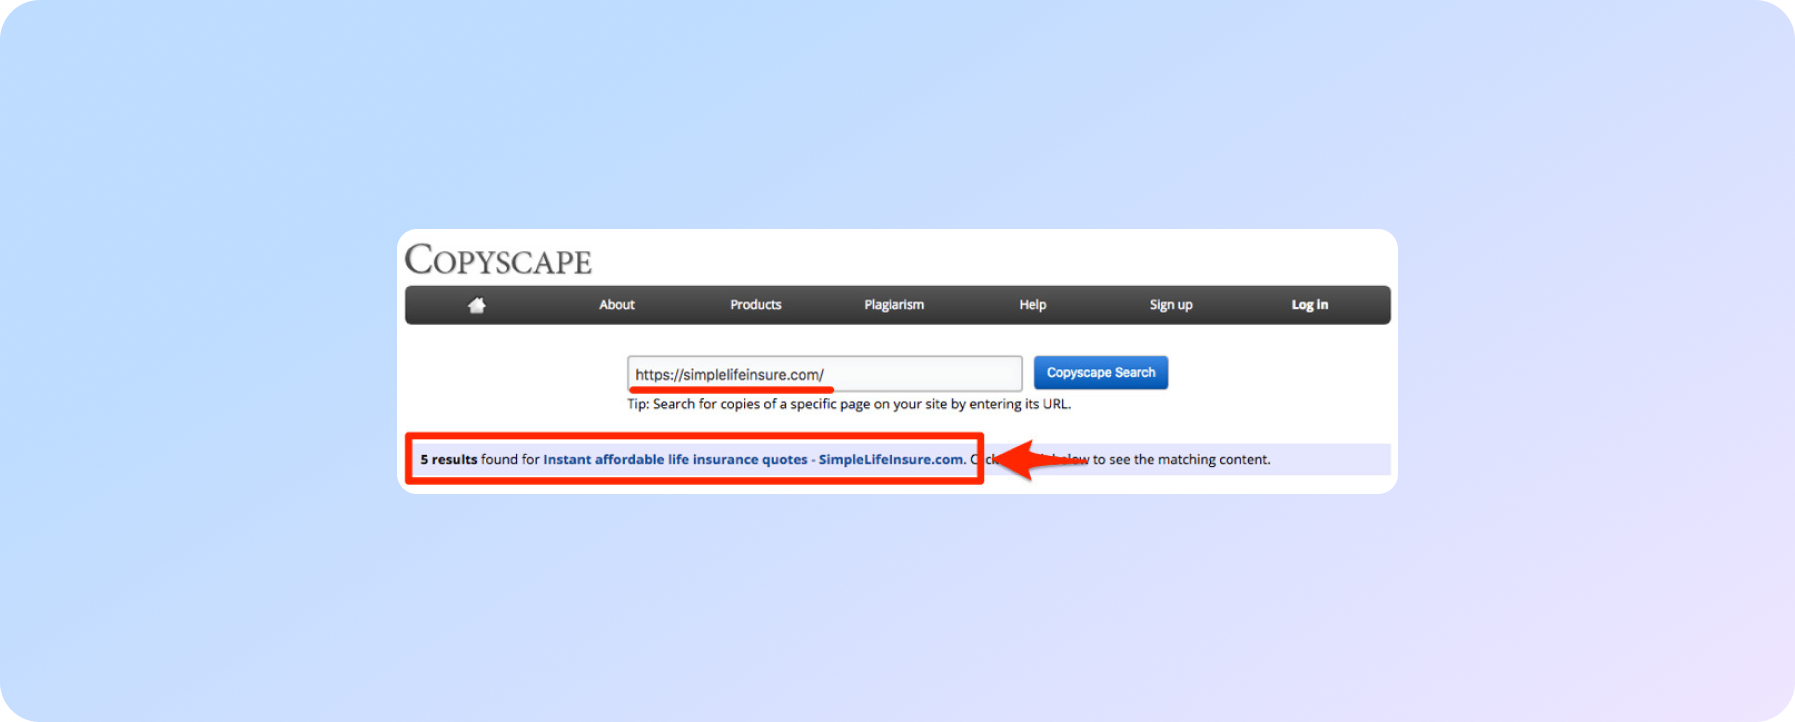Open the Products menu item
Image resolution: width=1795 pixels, height=722 pixels.
coord(755,305)
